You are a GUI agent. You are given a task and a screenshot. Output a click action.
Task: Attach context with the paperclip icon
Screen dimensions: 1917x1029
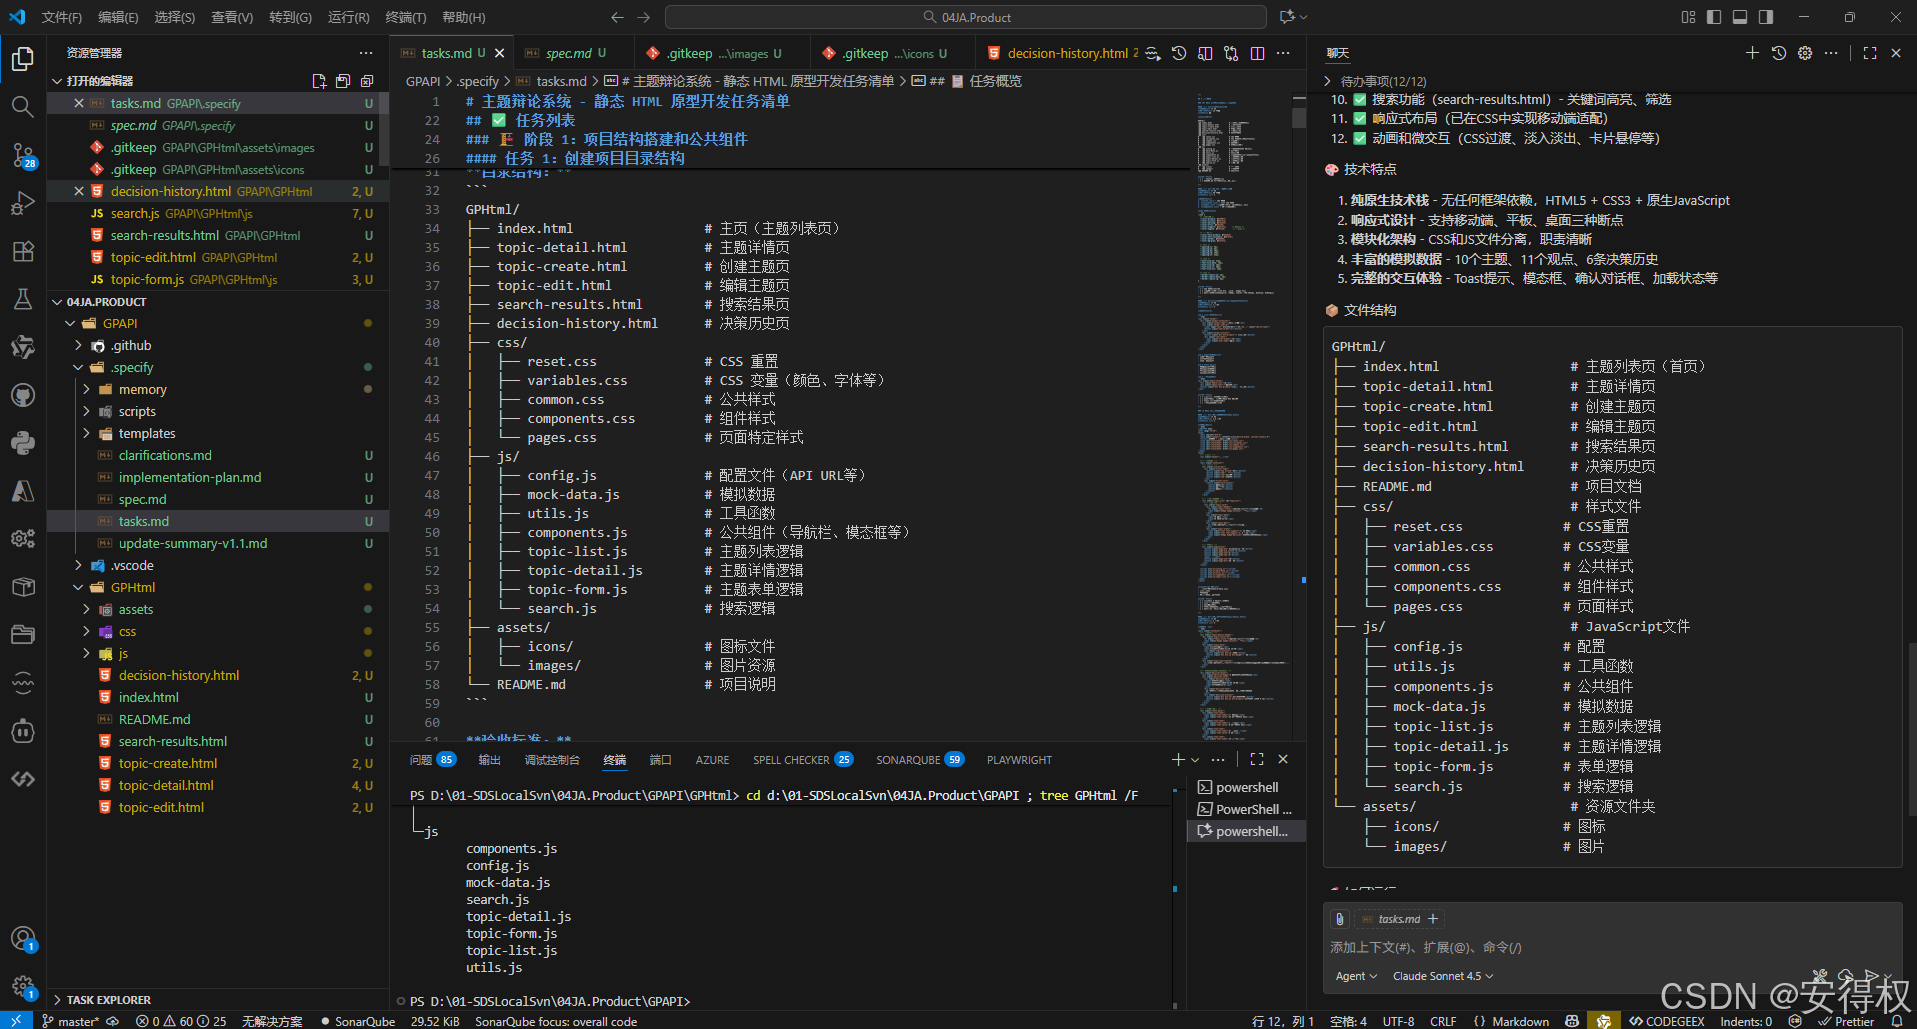[x=1340, y=919]
